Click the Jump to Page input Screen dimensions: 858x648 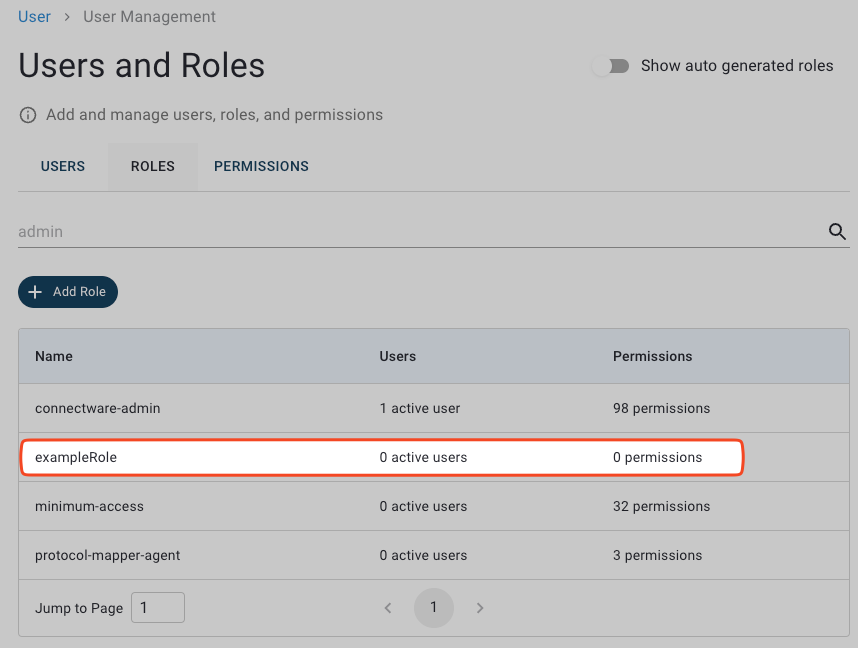[158, 608]
